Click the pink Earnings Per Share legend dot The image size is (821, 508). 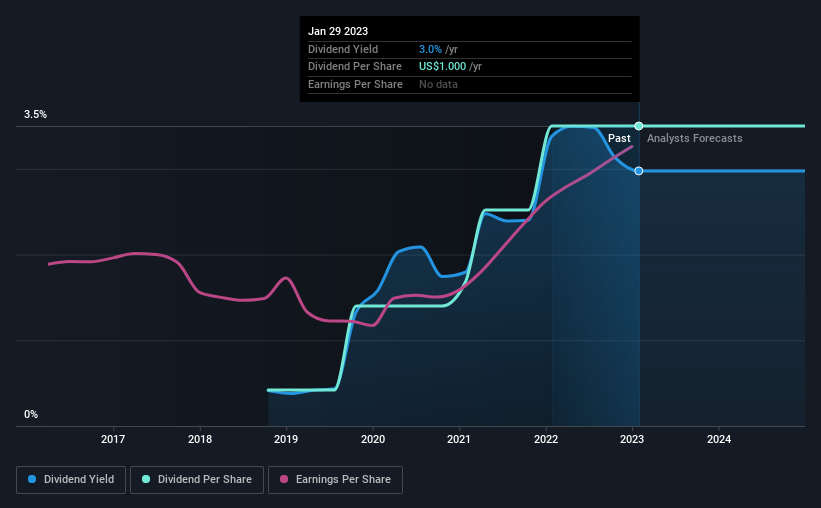click(284, 479)
